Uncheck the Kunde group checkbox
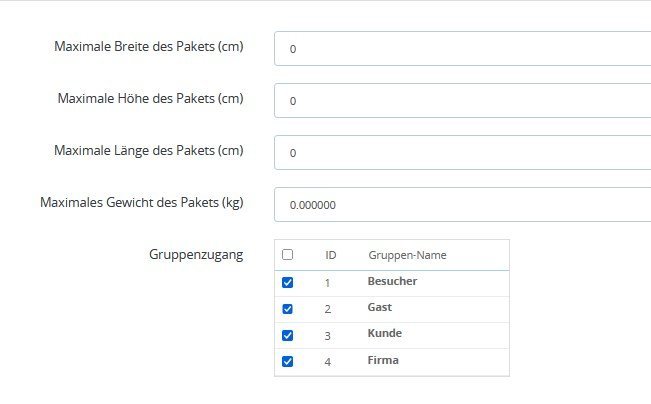 pyautogui.click(x=288, y=335)
